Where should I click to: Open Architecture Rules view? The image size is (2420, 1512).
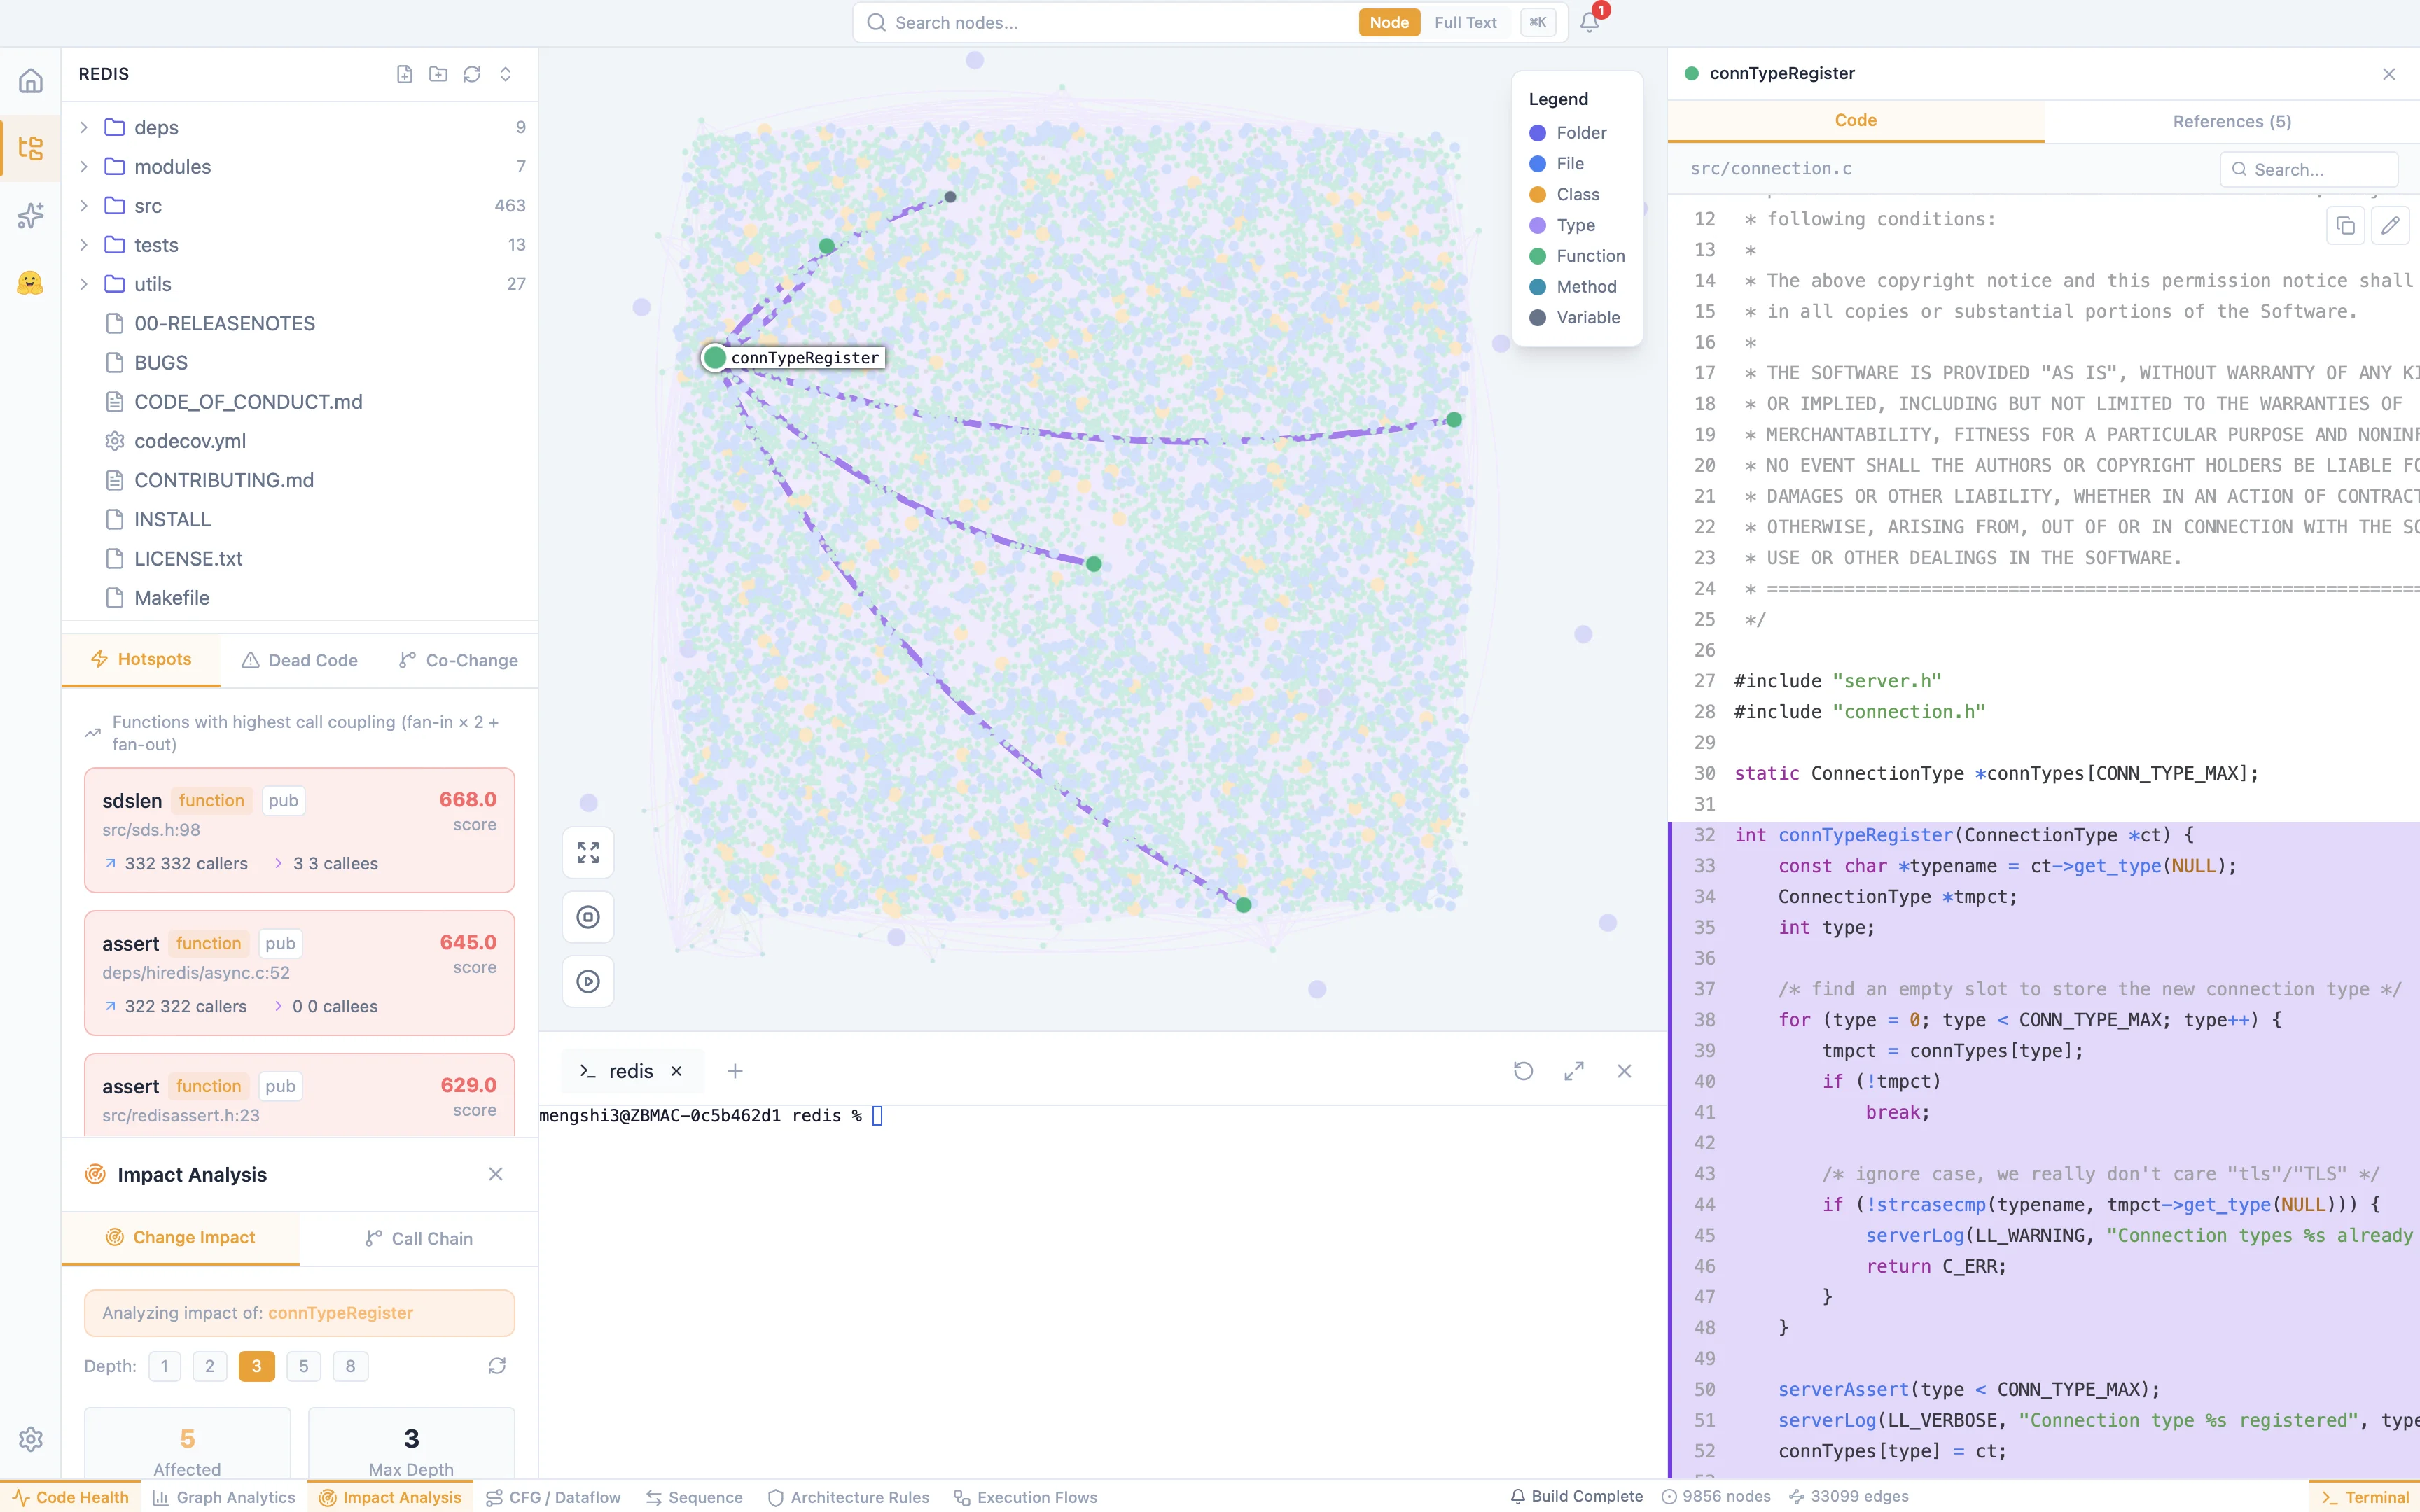(848, 1497)
